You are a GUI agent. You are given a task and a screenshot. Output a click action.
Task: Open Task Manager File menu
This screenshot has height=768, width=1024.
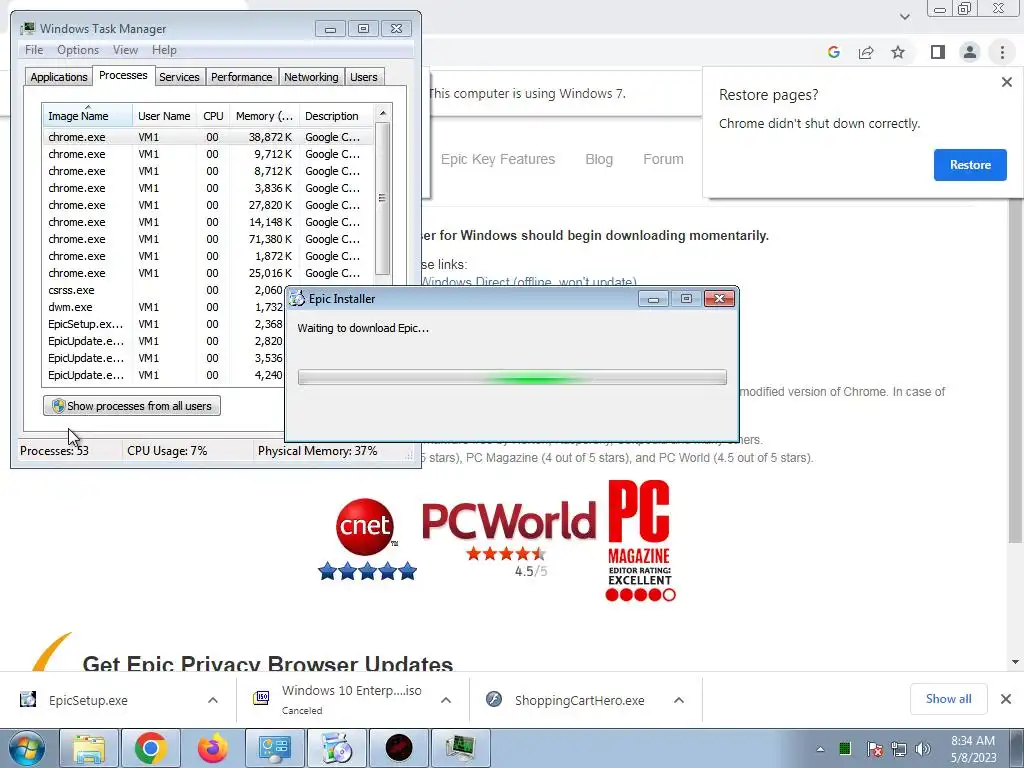point(34,50)
